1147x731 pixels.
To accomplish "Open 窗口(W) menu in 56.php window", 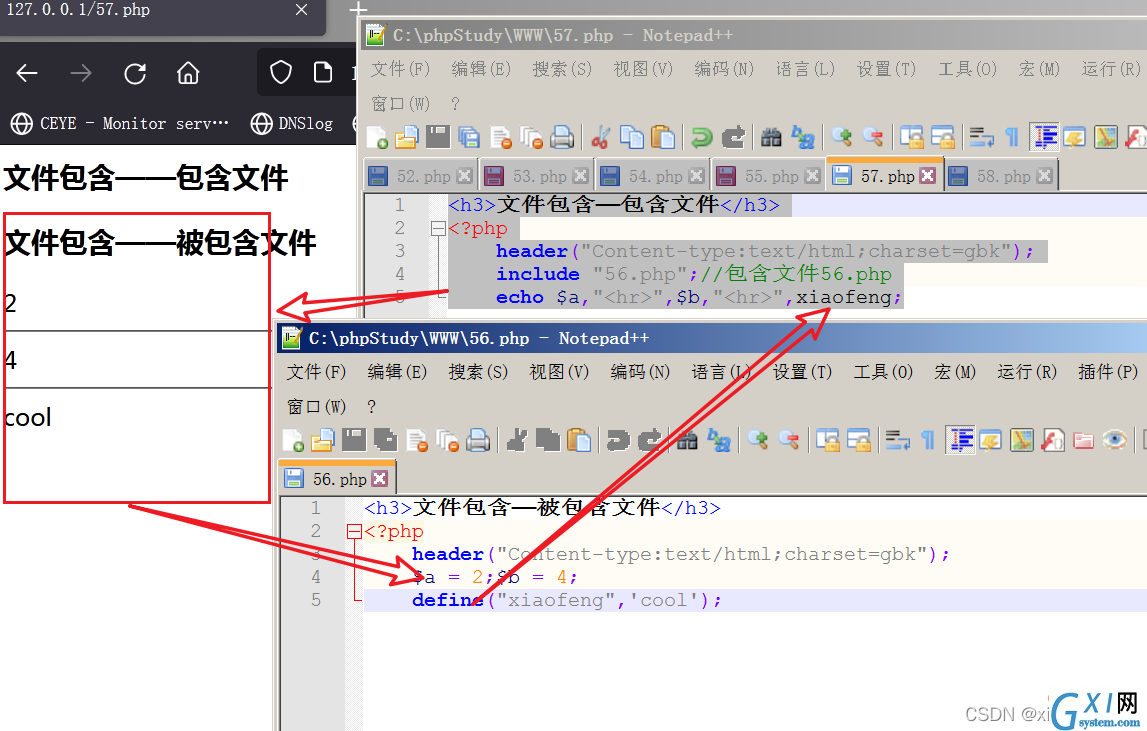I will [316, 406].
